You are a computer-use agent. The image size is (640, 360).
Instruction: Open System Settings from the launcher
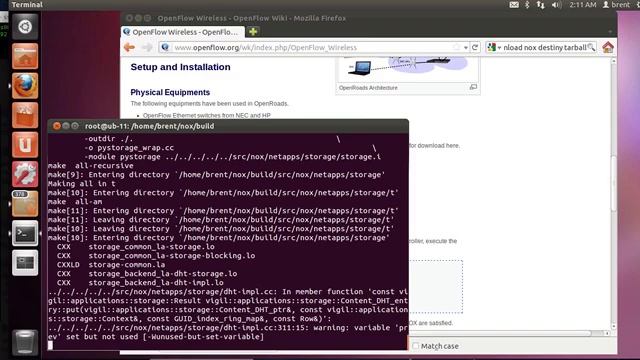click(25, 174)
